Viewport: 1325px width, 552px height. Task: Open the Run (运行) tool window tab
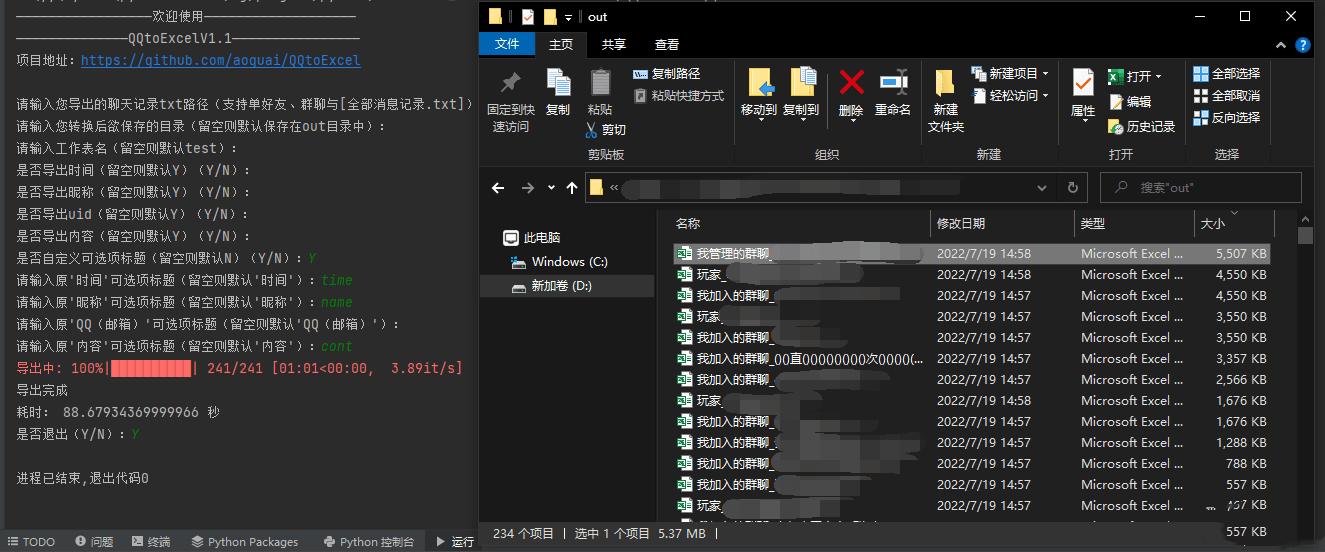click(x=455, y=542)
